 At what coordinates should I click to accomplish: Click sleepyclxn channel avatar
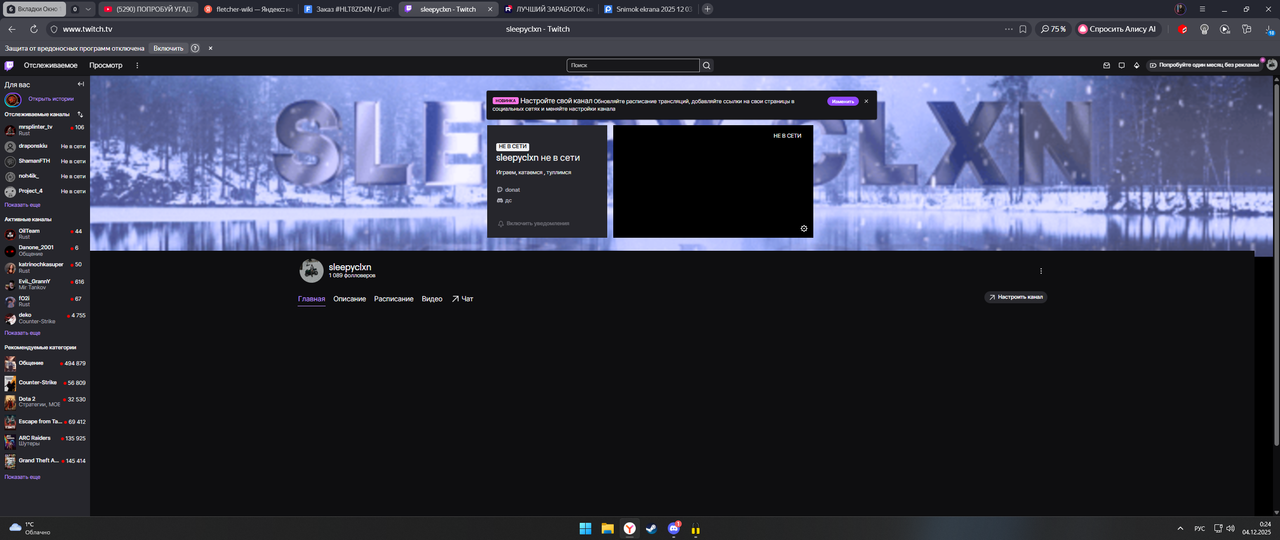point(311,270)
